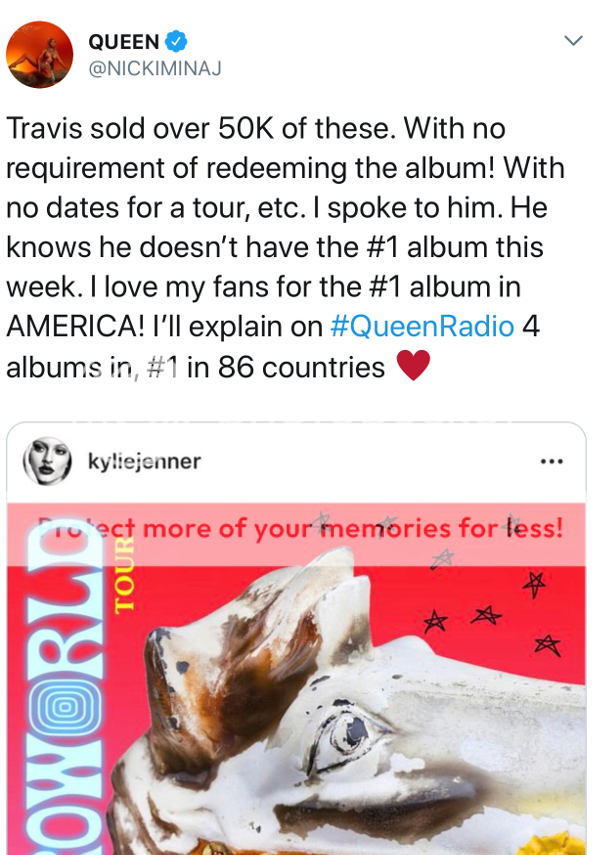Follow the #QueenRadio hashtag link
This screenshot has width=600, height=855.
pos(422,327)
